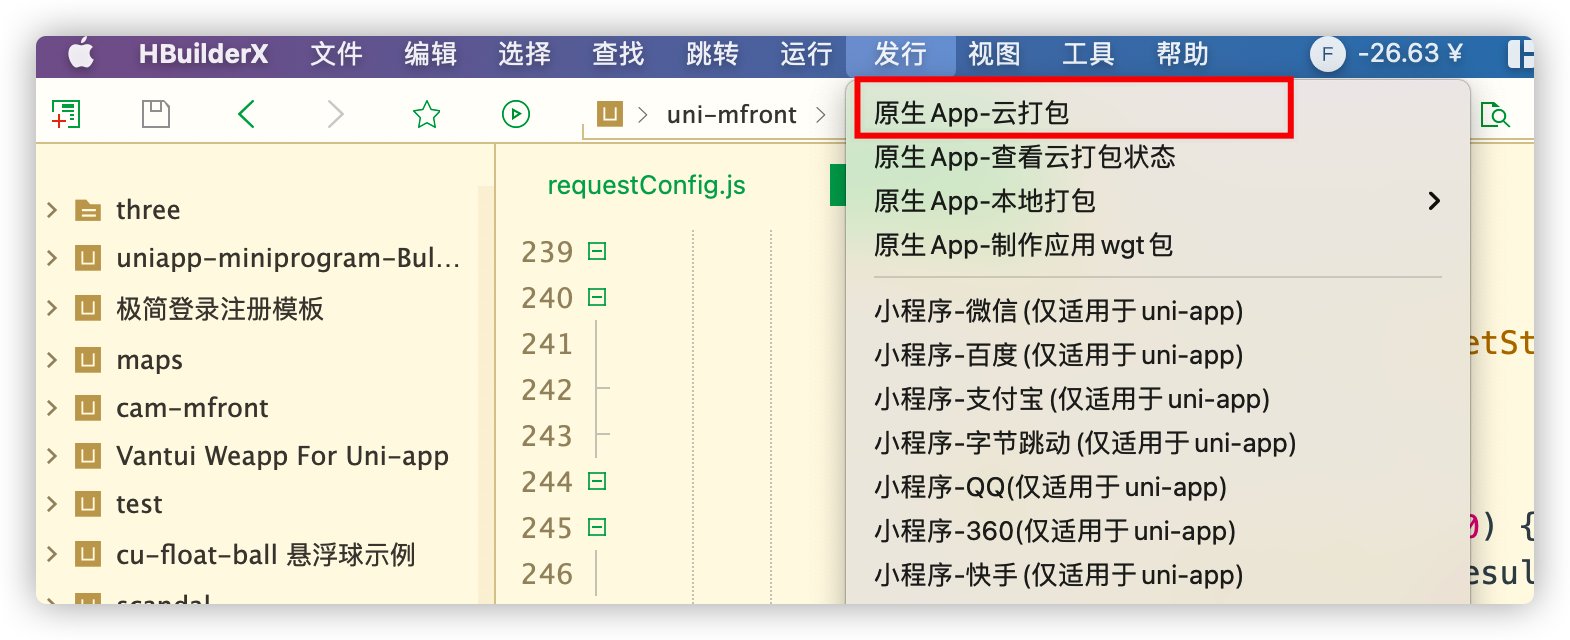Open the 视图 menu

pos(994,54)
